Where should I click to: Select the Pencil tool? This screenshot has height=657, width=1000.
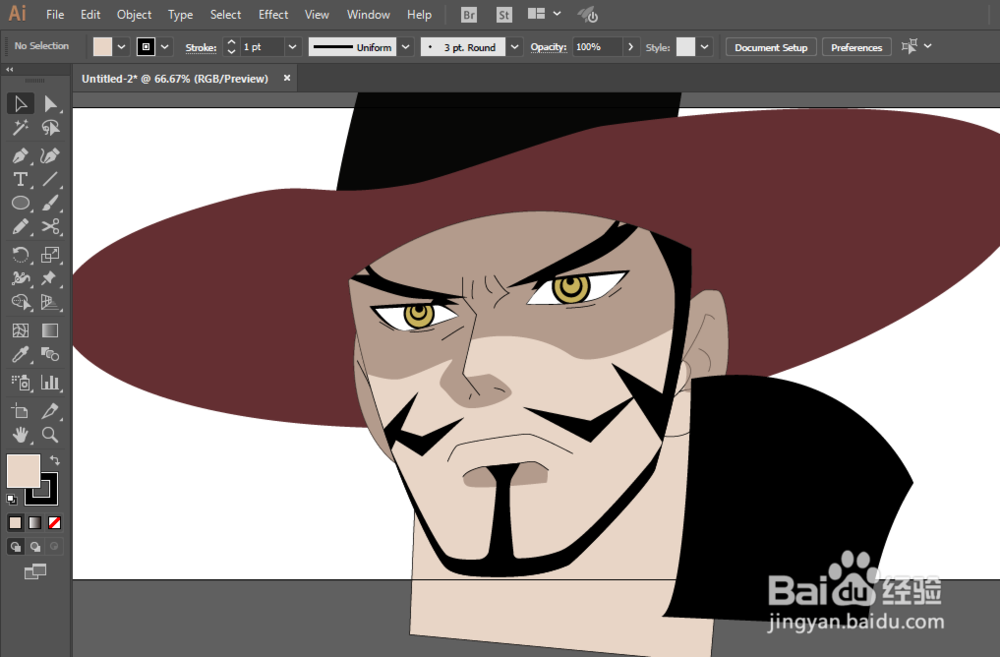coord(20,227)
